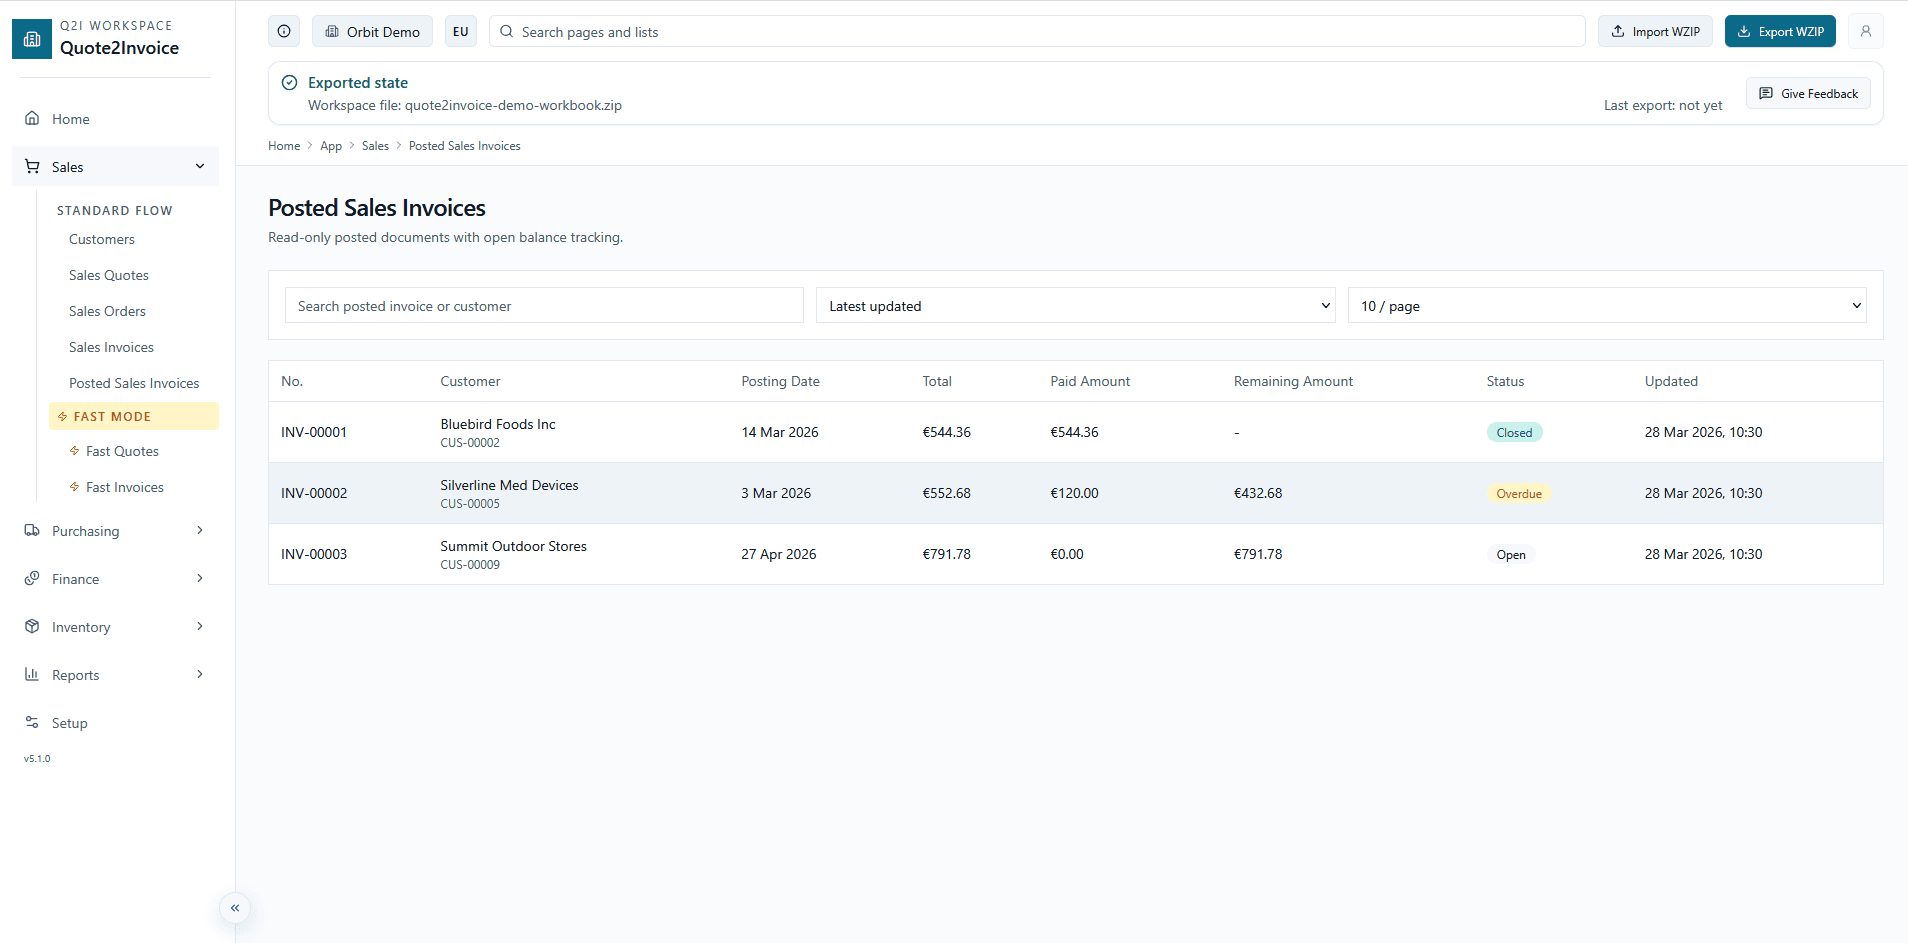The width and height of the screenshot is (1908, 943).
Task: Open the 10 / page dropdown
Action: (x=1606, y=306)
